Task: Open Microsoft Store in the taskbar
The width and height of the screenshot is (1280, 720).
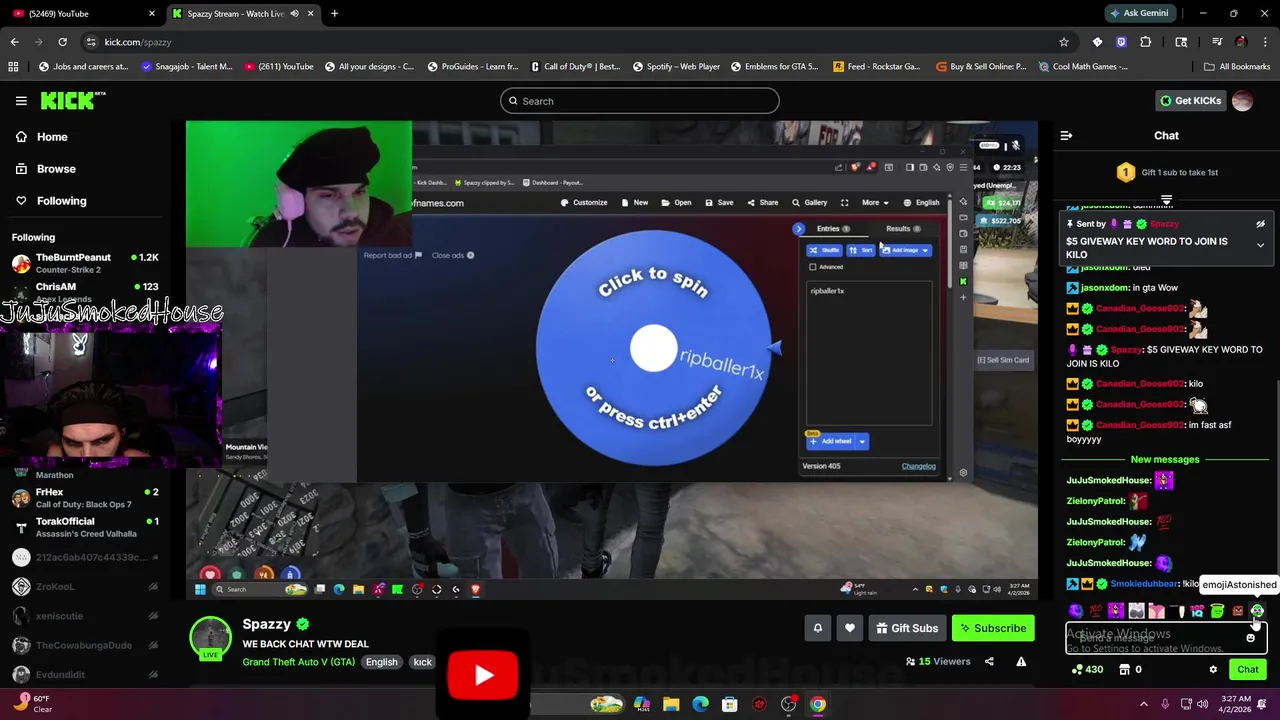Action: [730, 704]
